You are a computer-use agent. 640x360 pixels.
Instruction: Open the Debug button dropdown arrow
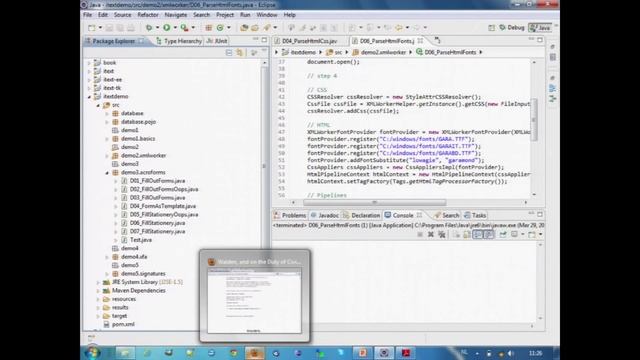pos(157,28)
